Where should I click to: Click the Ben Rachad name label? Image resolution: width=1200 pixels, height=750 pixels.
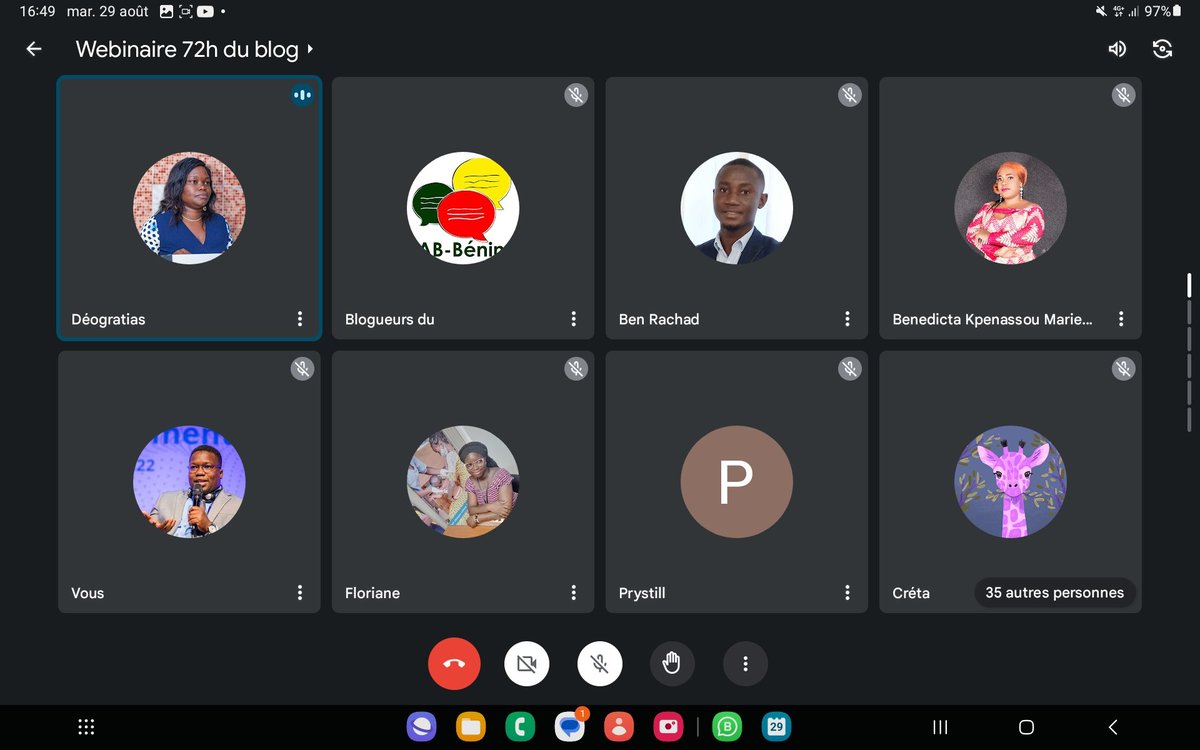(659, 319)
